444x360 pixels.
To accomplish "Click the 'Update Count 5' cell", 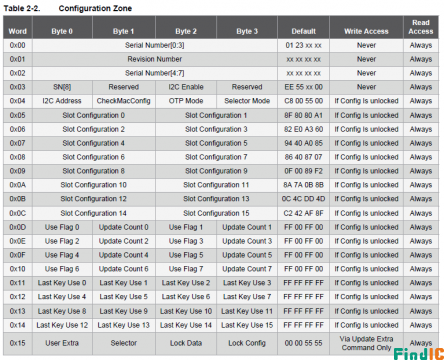I will [x=247, y=255].
